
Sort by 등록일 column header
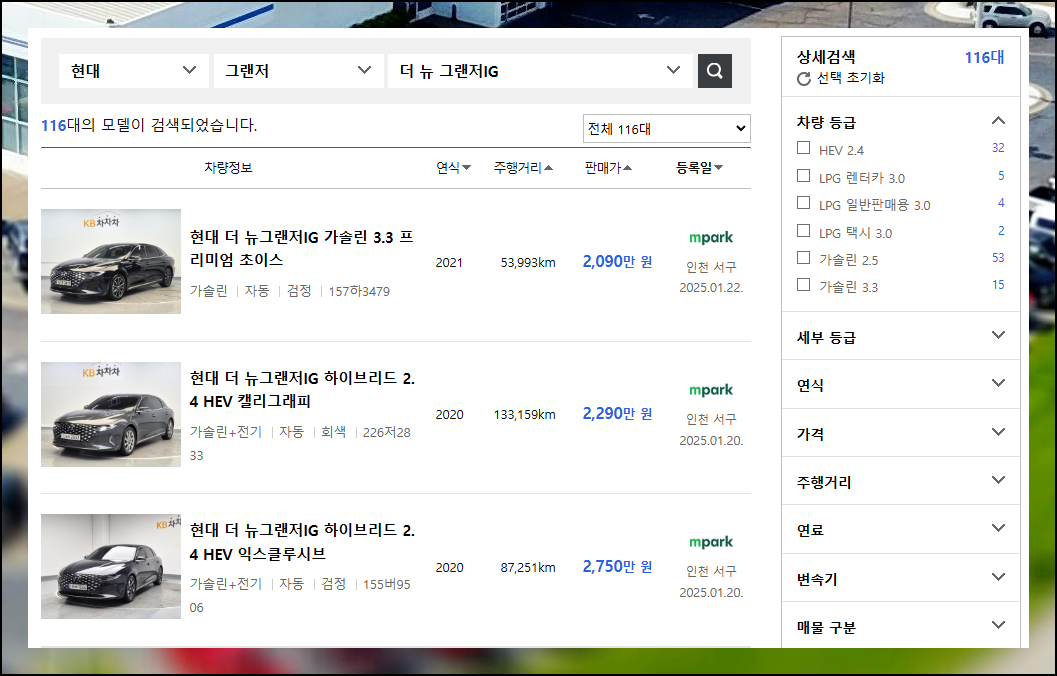pyautogui.click(x=699, y=168)
